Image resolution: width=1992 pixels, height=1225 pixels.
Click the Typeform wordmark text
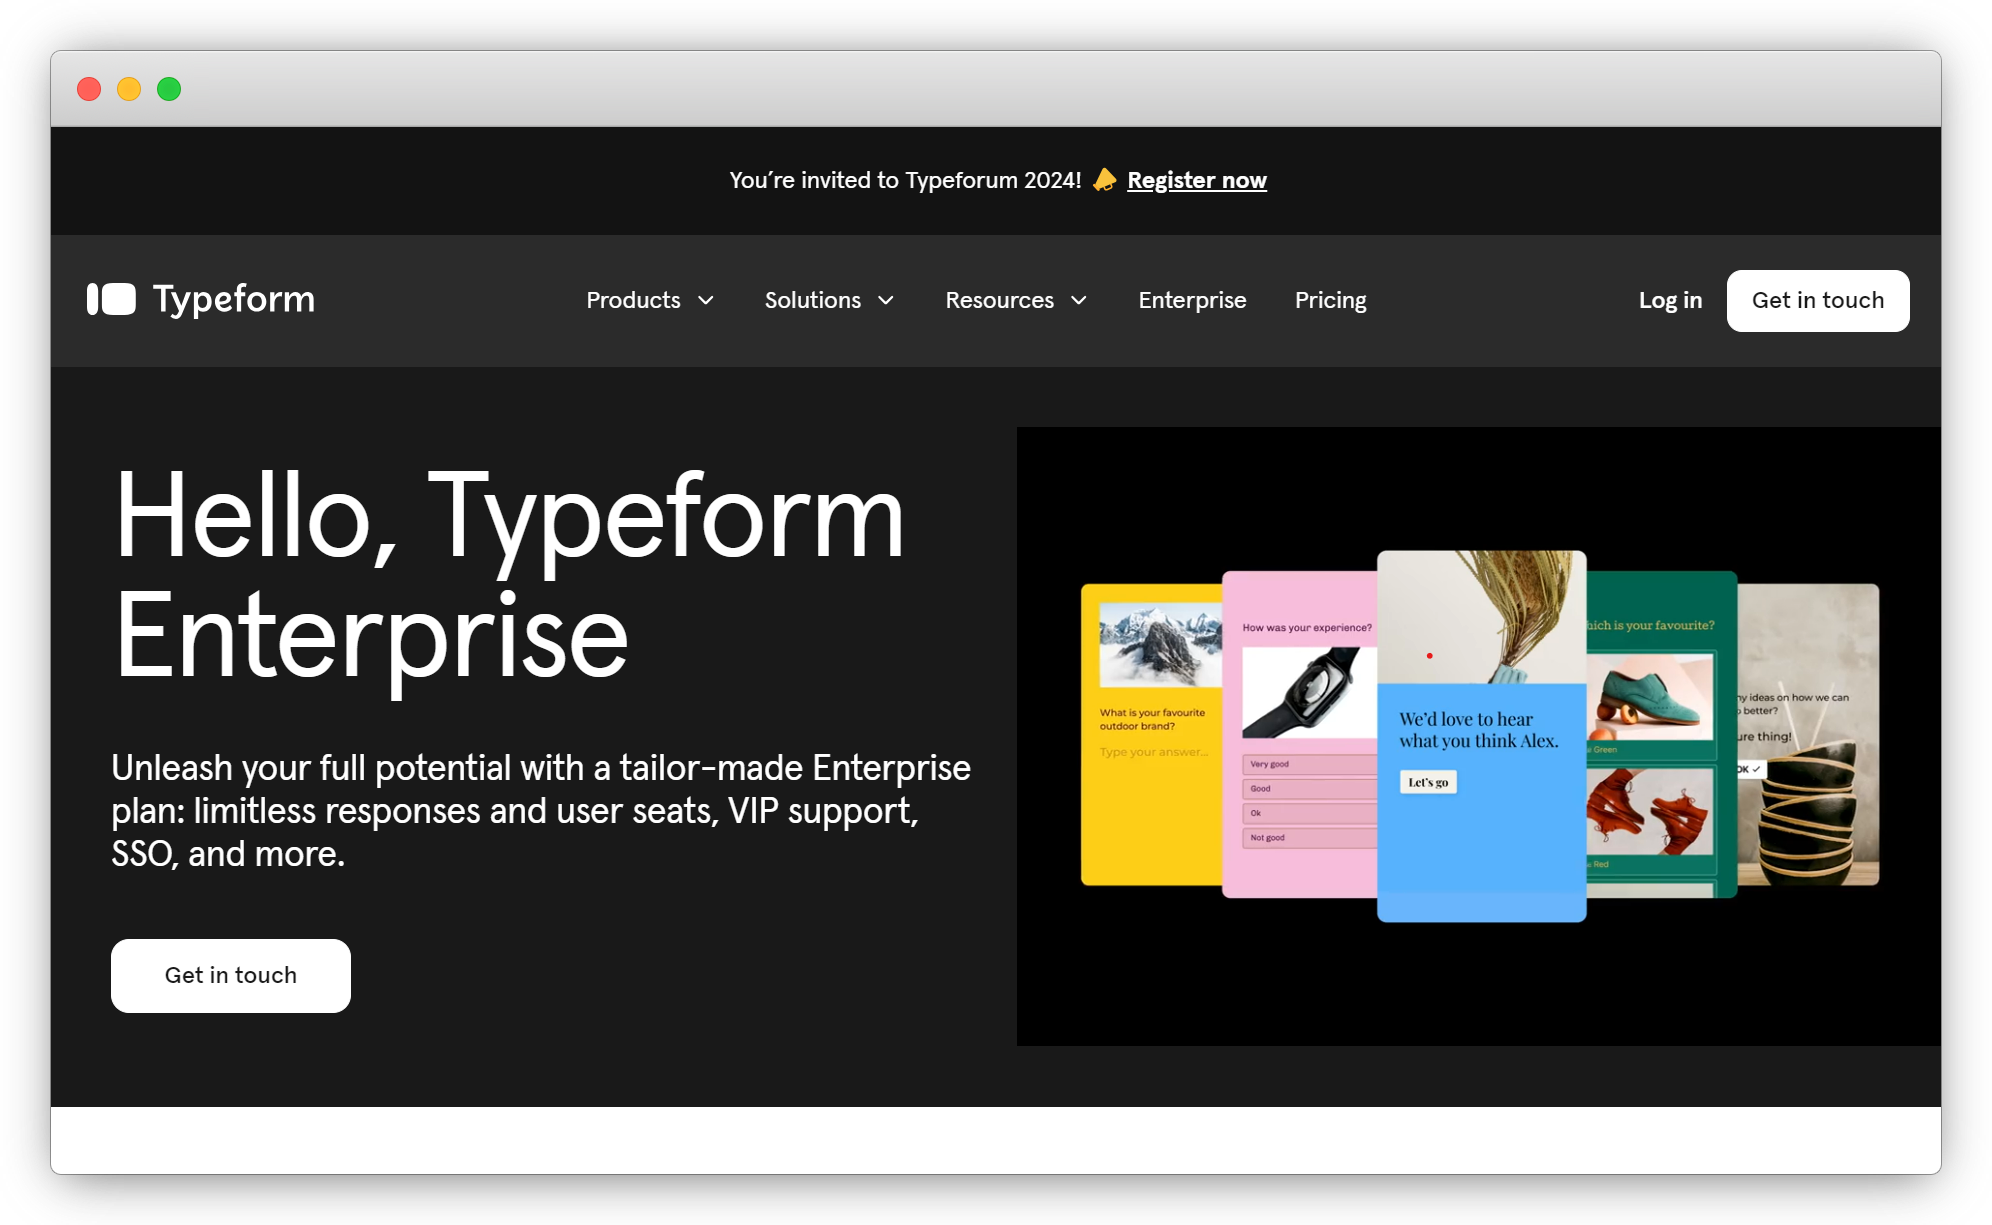pos(233,299)
